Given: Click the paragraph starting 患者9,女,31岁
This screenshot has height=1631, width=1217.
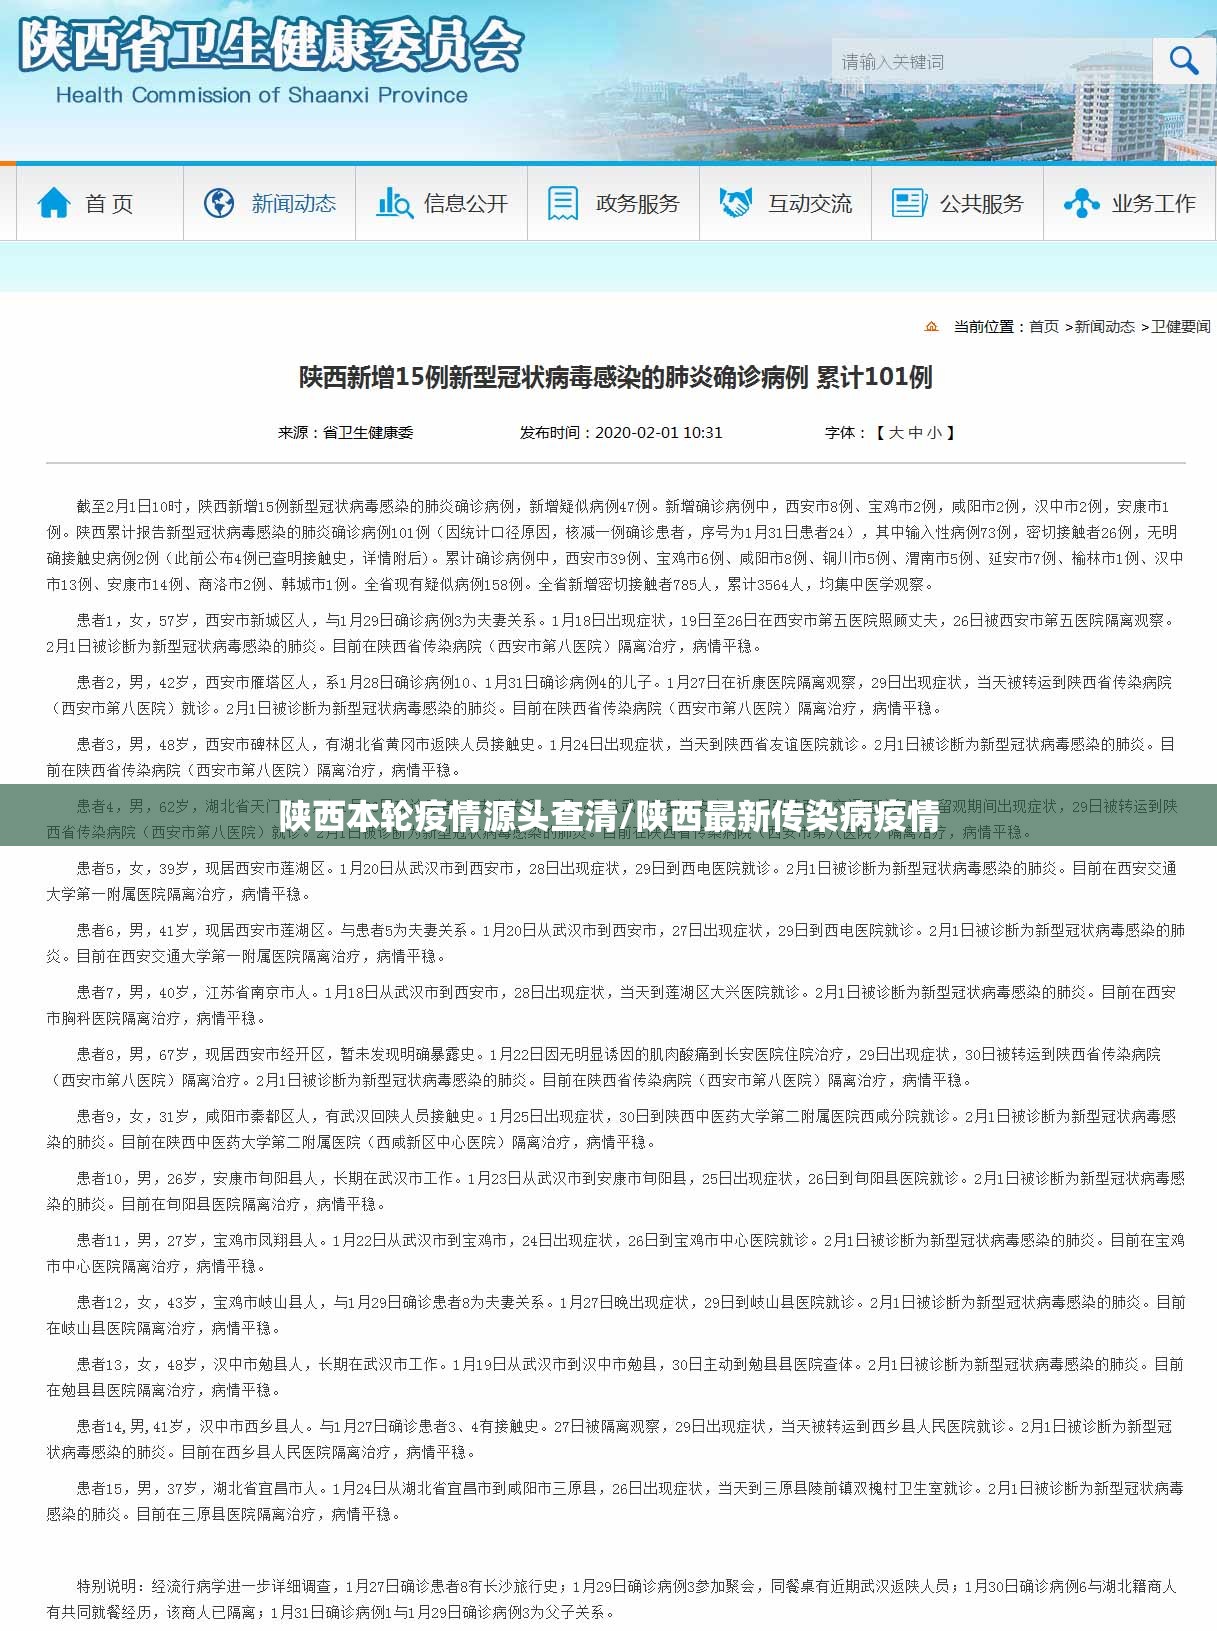Looking at the screenshot, I should [613, 1129].
